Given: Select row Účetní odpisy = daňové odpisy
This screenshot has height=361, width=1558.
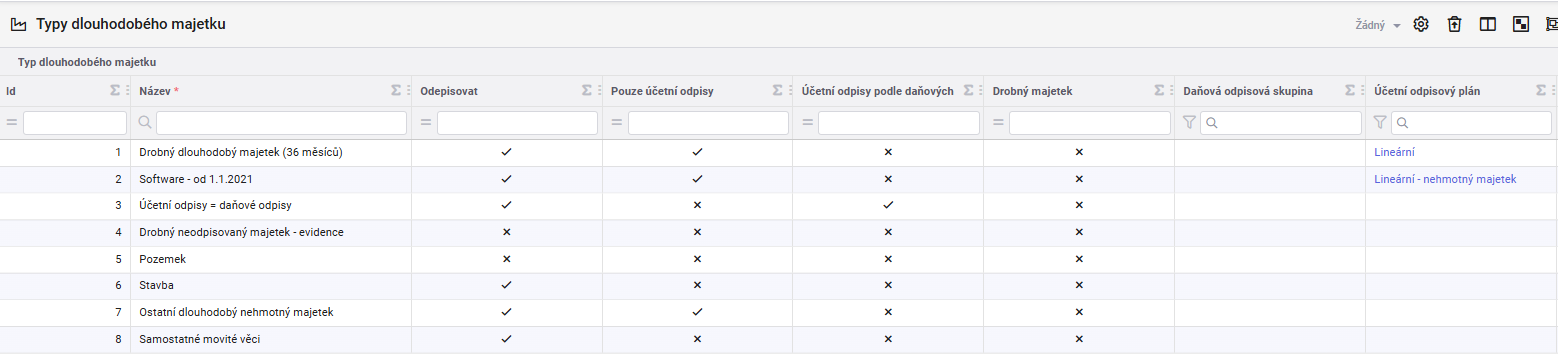Looking at the screenshot, I should tap(215, 205).
